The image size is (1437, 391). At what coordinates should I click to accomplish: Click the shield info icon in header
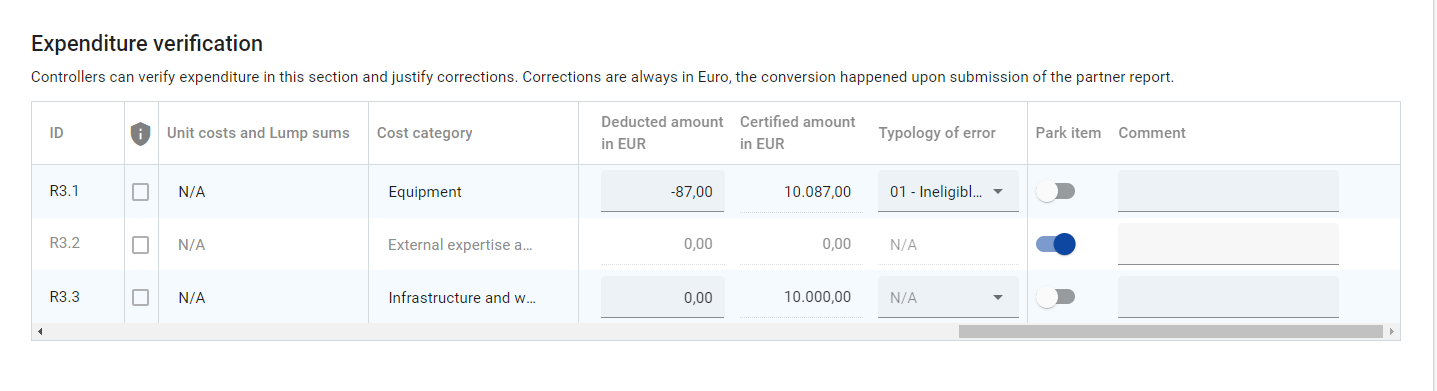tap(141, 133)
